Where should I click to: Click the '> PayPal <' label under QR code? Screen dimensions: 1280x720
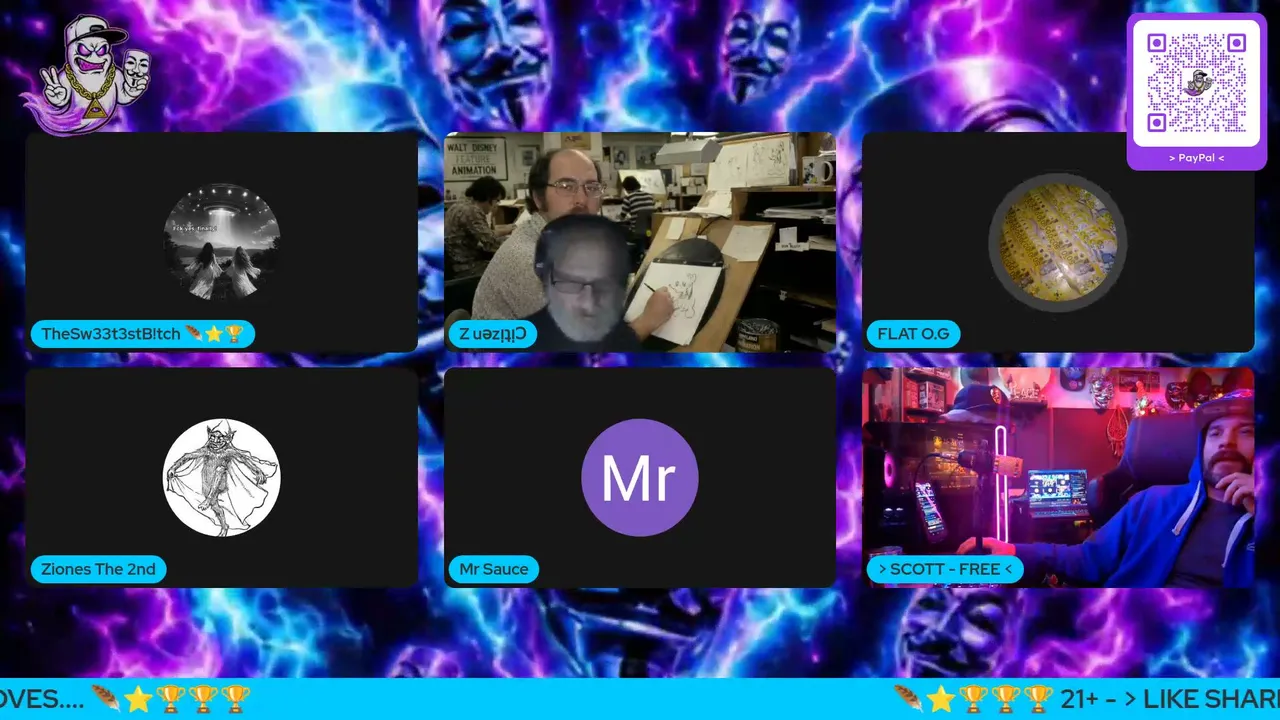pyautogui.click(x=1196, y=158)
